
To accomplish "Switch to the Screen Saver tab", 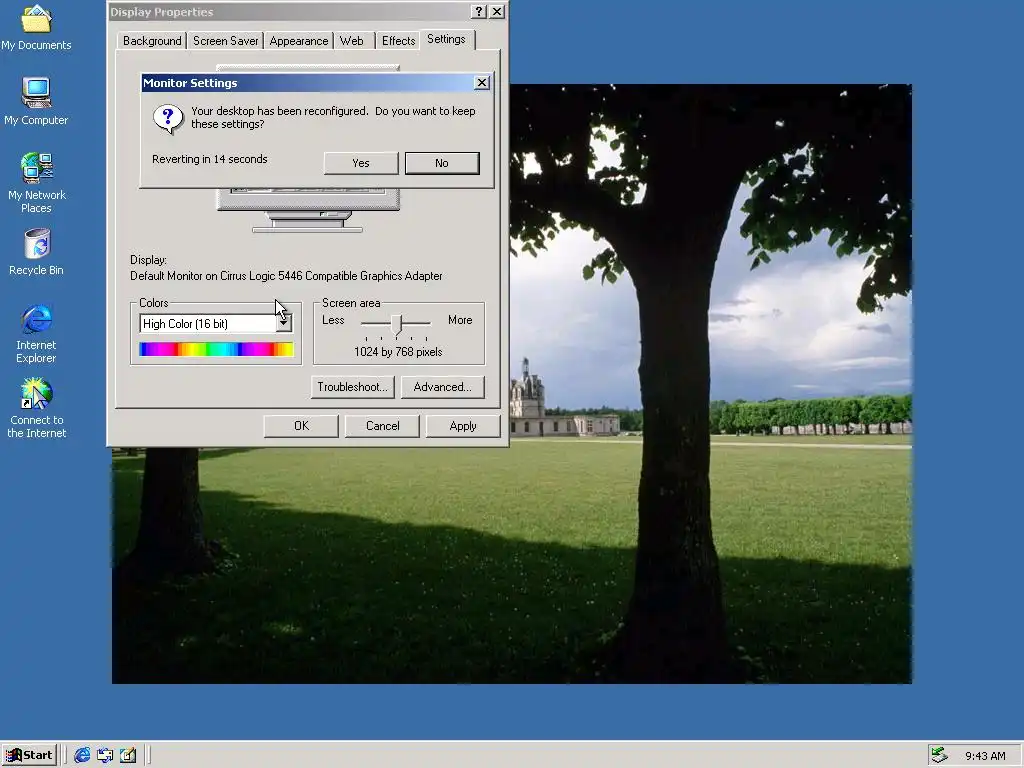I will [x=226, y=40].
